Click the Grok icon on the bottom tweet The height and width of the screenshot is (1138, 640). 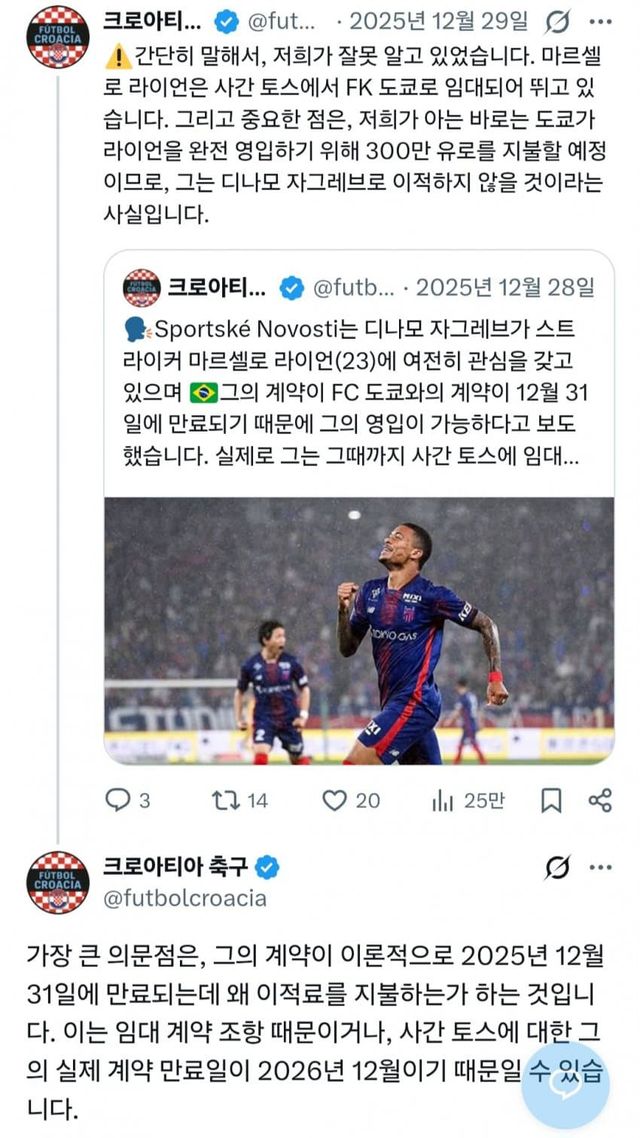click(x=557, y=868)
